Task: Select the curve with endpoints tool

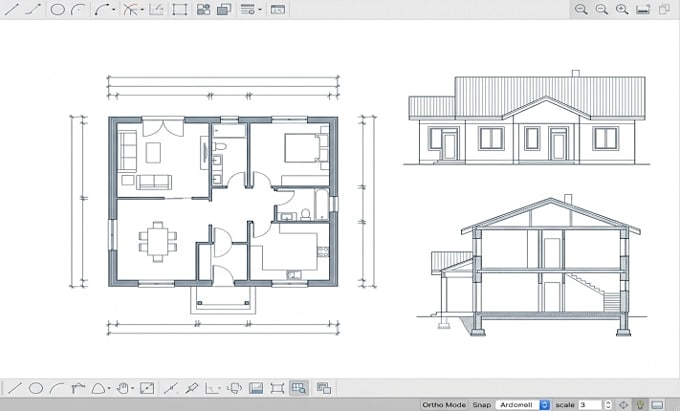Action: pos(102,9)
